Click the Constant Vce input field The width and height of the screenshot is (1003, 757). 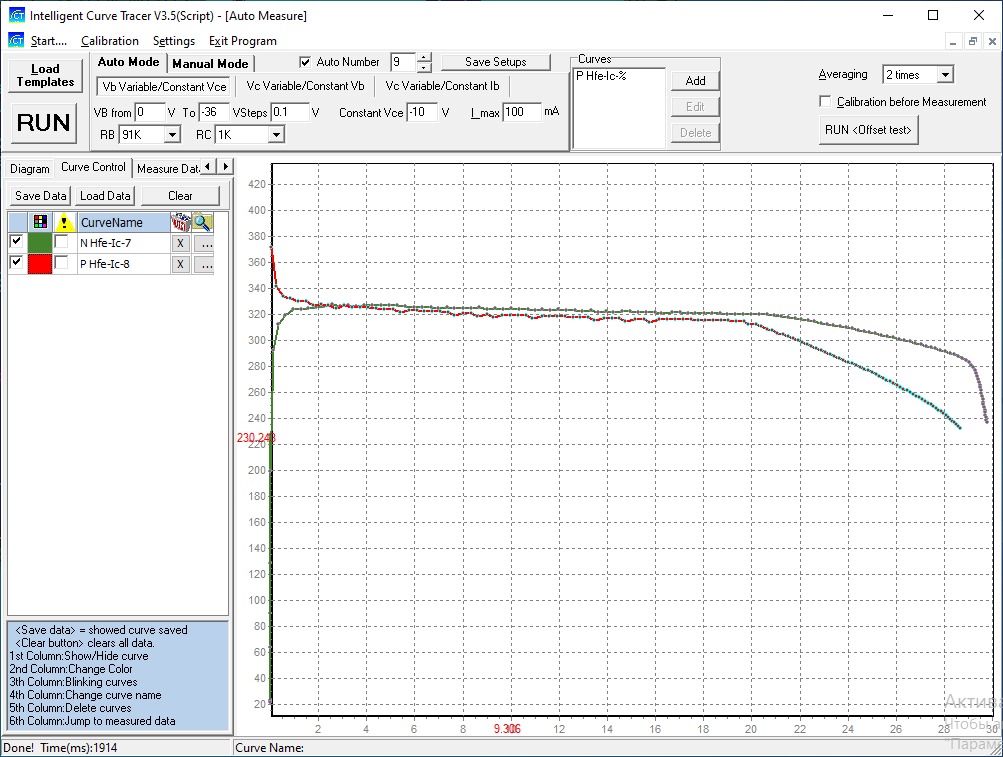coord(422,112)
